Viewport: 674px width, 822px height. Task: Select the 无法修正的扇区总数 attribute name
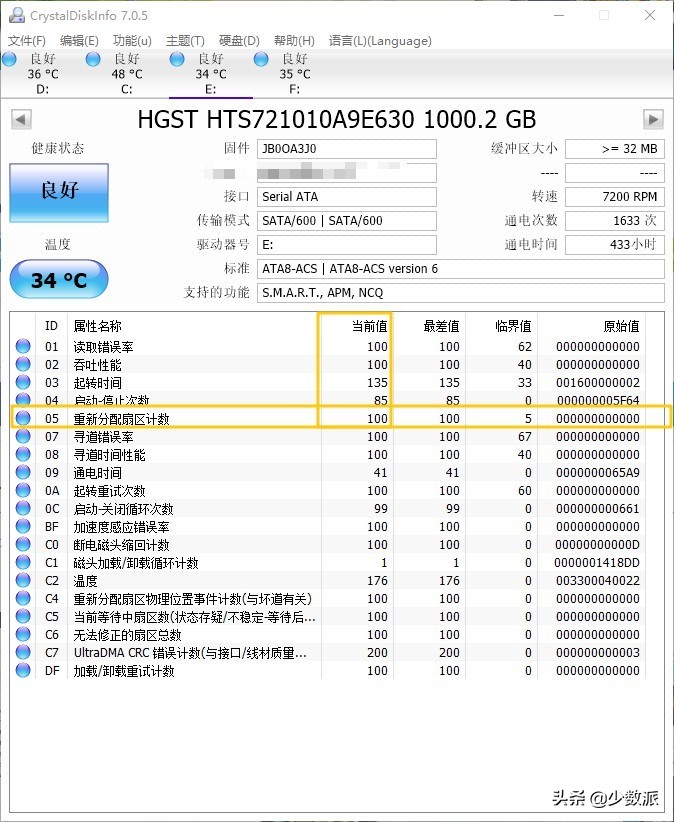coord(127,634)
